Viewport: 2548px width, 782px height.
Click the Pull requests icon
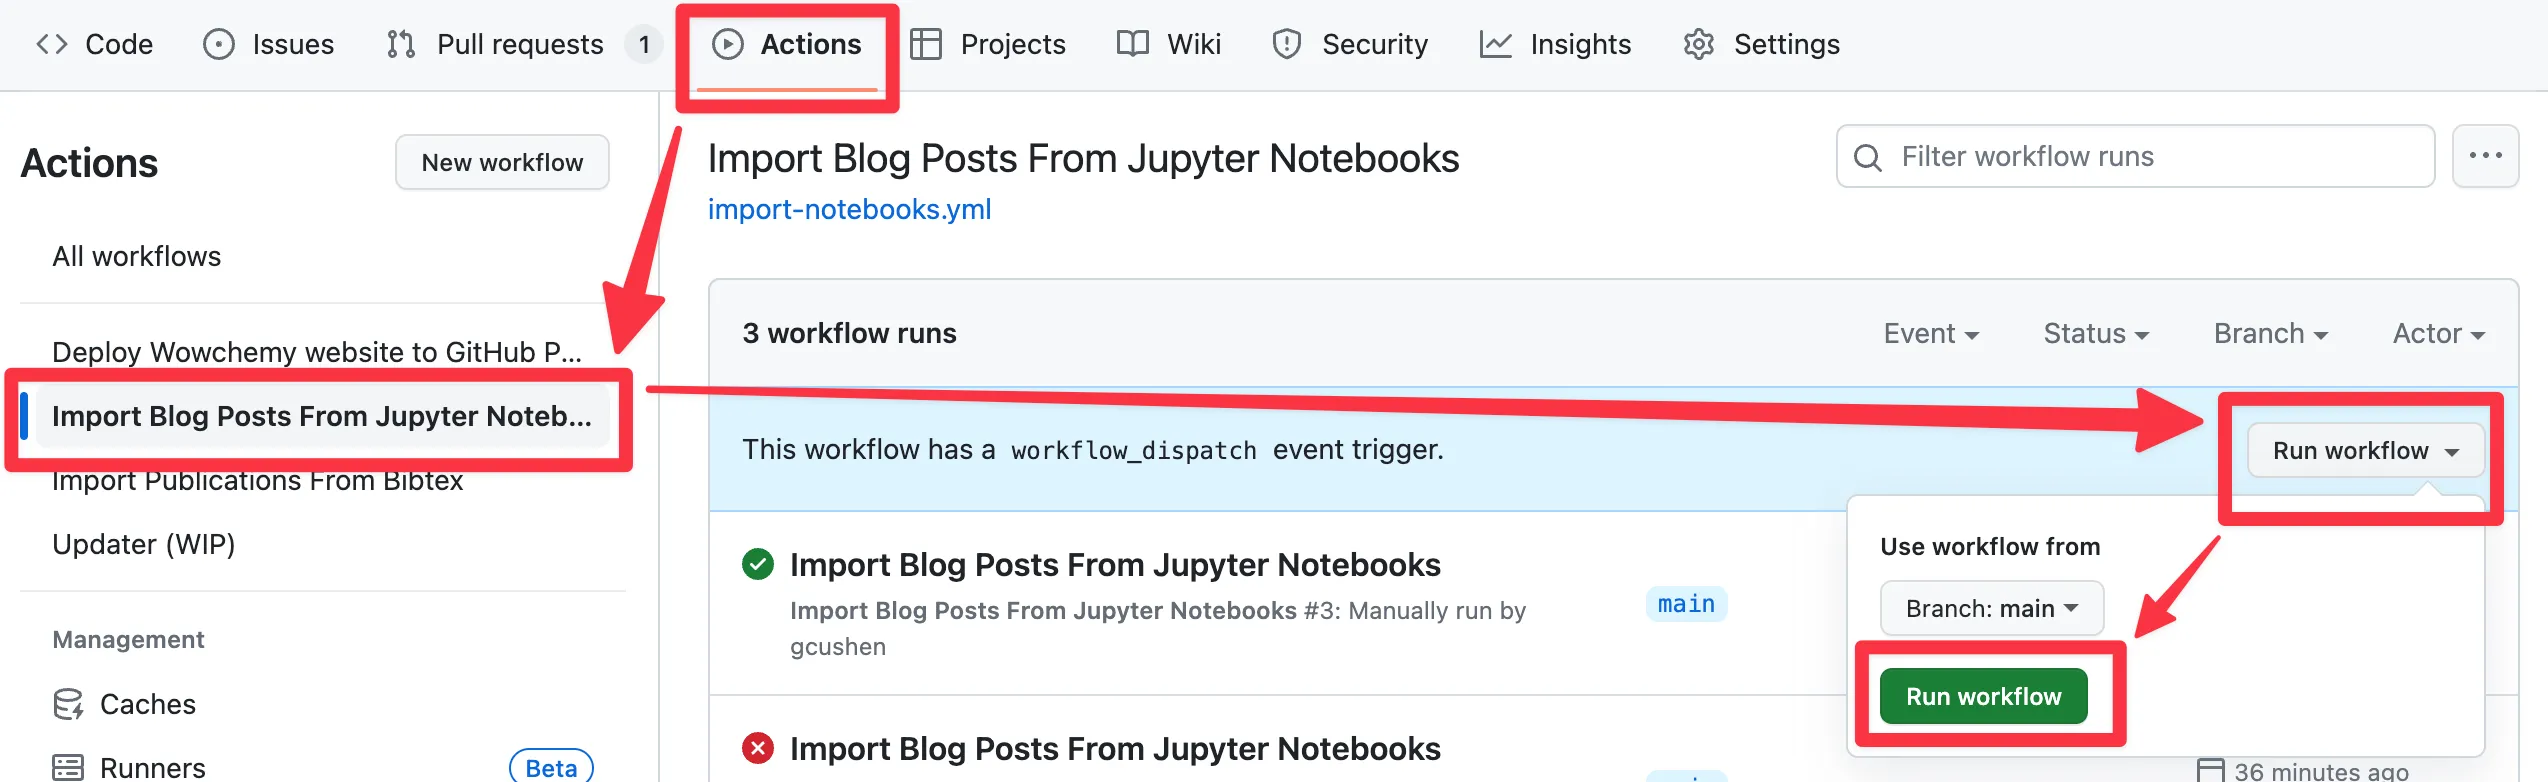[x=401, y=44]
